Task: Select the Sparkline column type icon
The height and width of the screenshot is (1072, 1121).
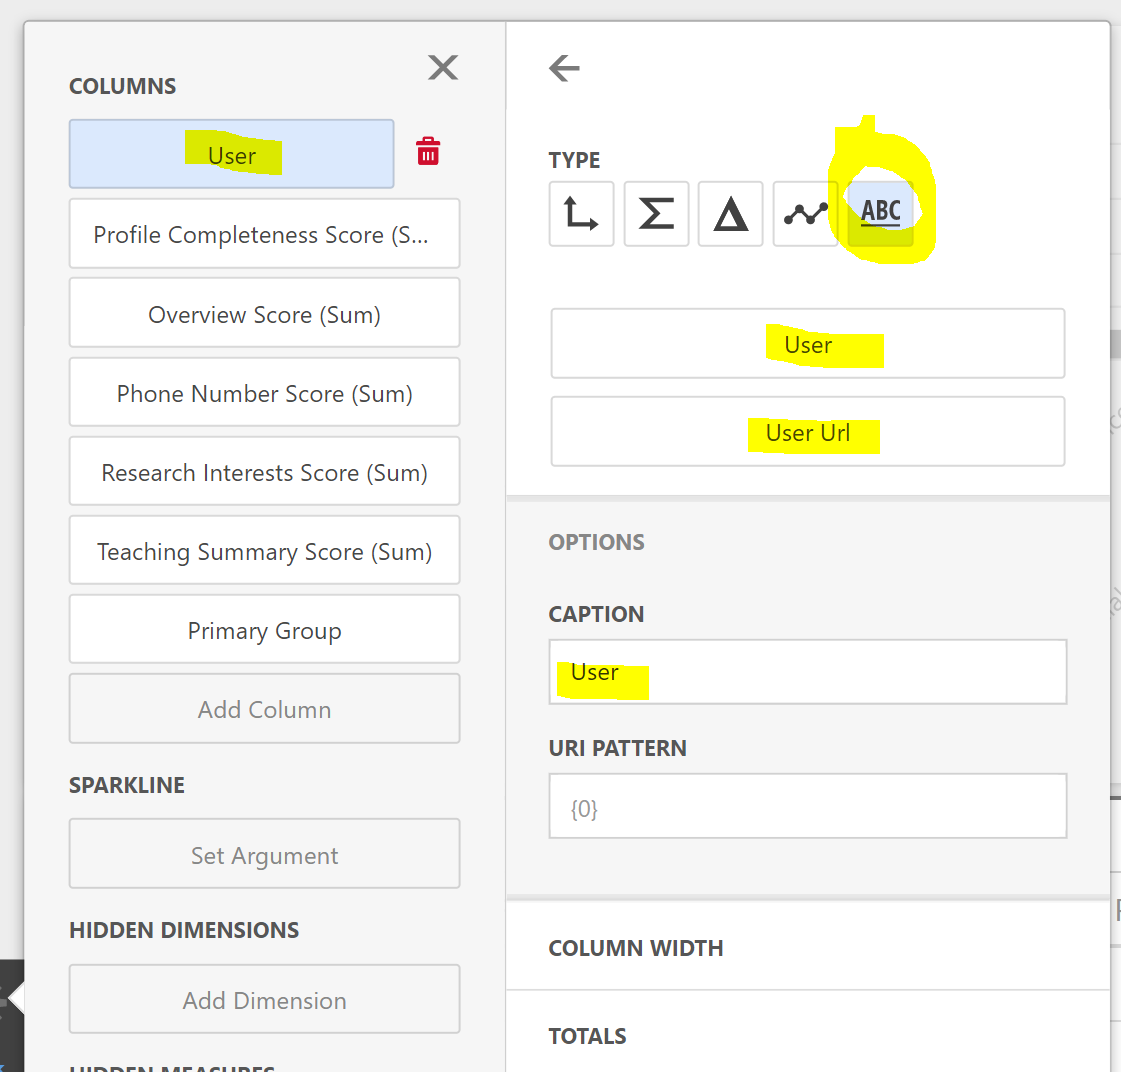Action: tap(805, 214)
